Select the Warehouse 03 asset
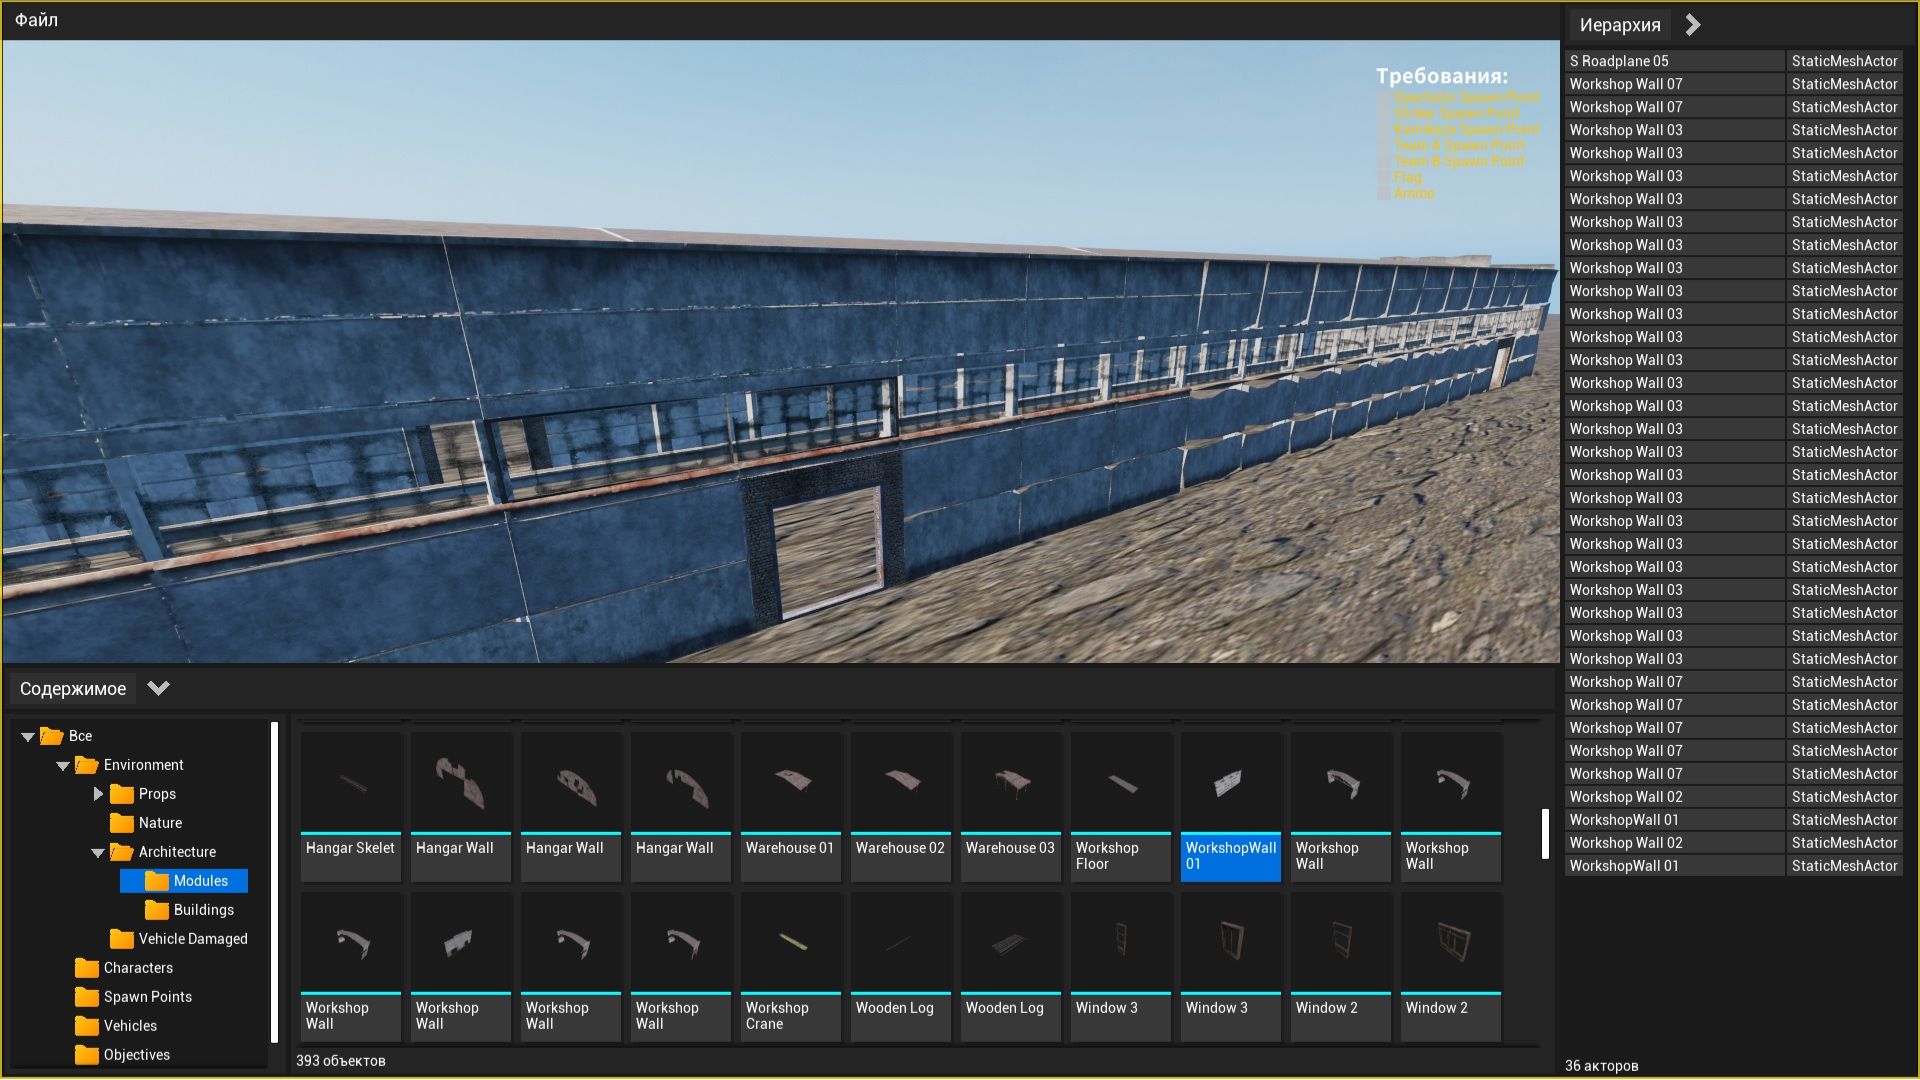The height and width of the screenshot is (1080, 1920). pos(1011,807)
